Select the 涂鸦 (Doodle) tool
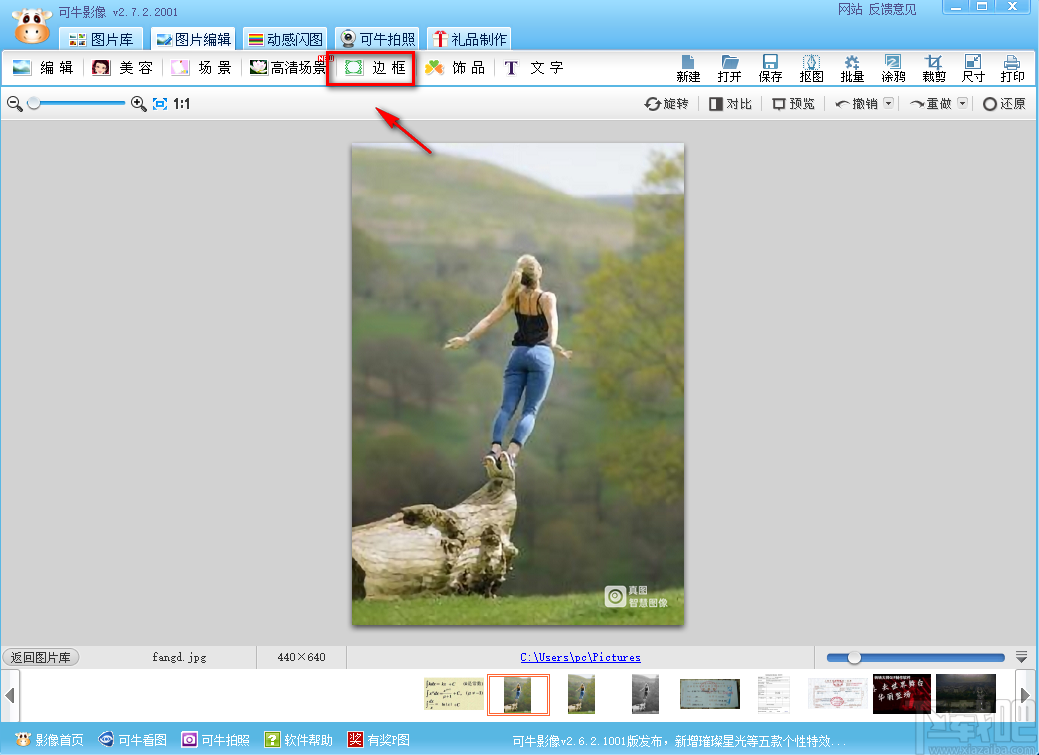 893,69
